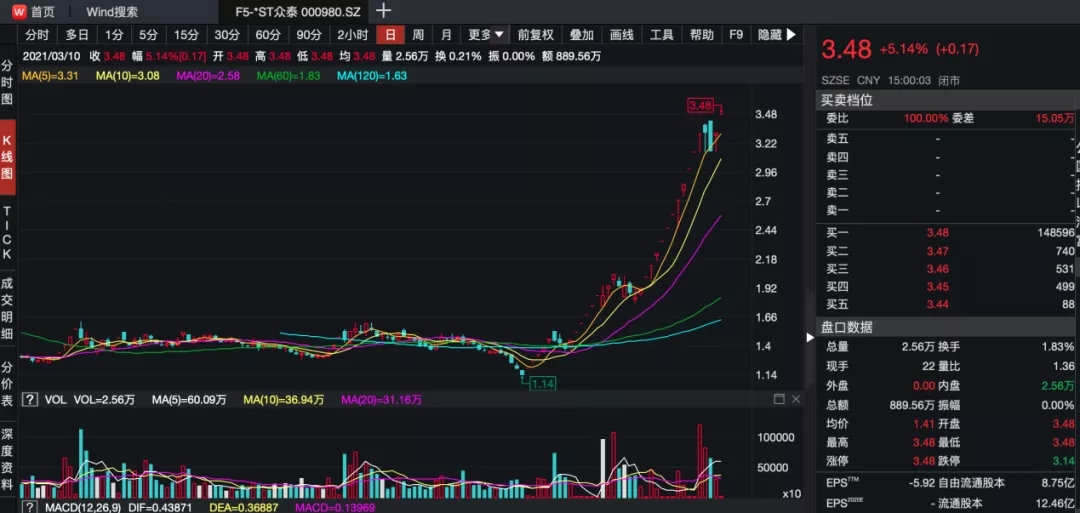Screen dimensions: 1080x513
Task: Click the Wind home logo icon
Action: coord(19,12)
